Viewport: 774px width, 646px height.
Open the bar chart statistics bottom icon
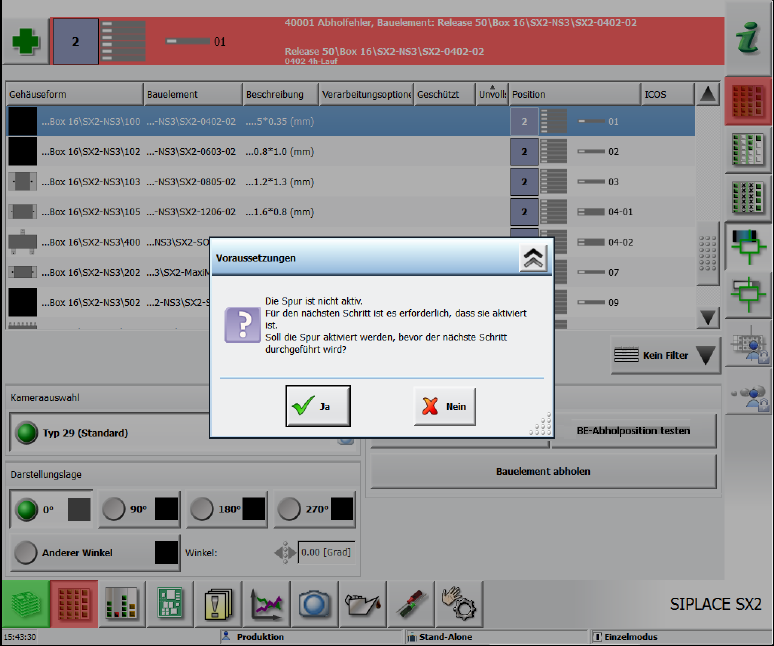coord(122,603)
